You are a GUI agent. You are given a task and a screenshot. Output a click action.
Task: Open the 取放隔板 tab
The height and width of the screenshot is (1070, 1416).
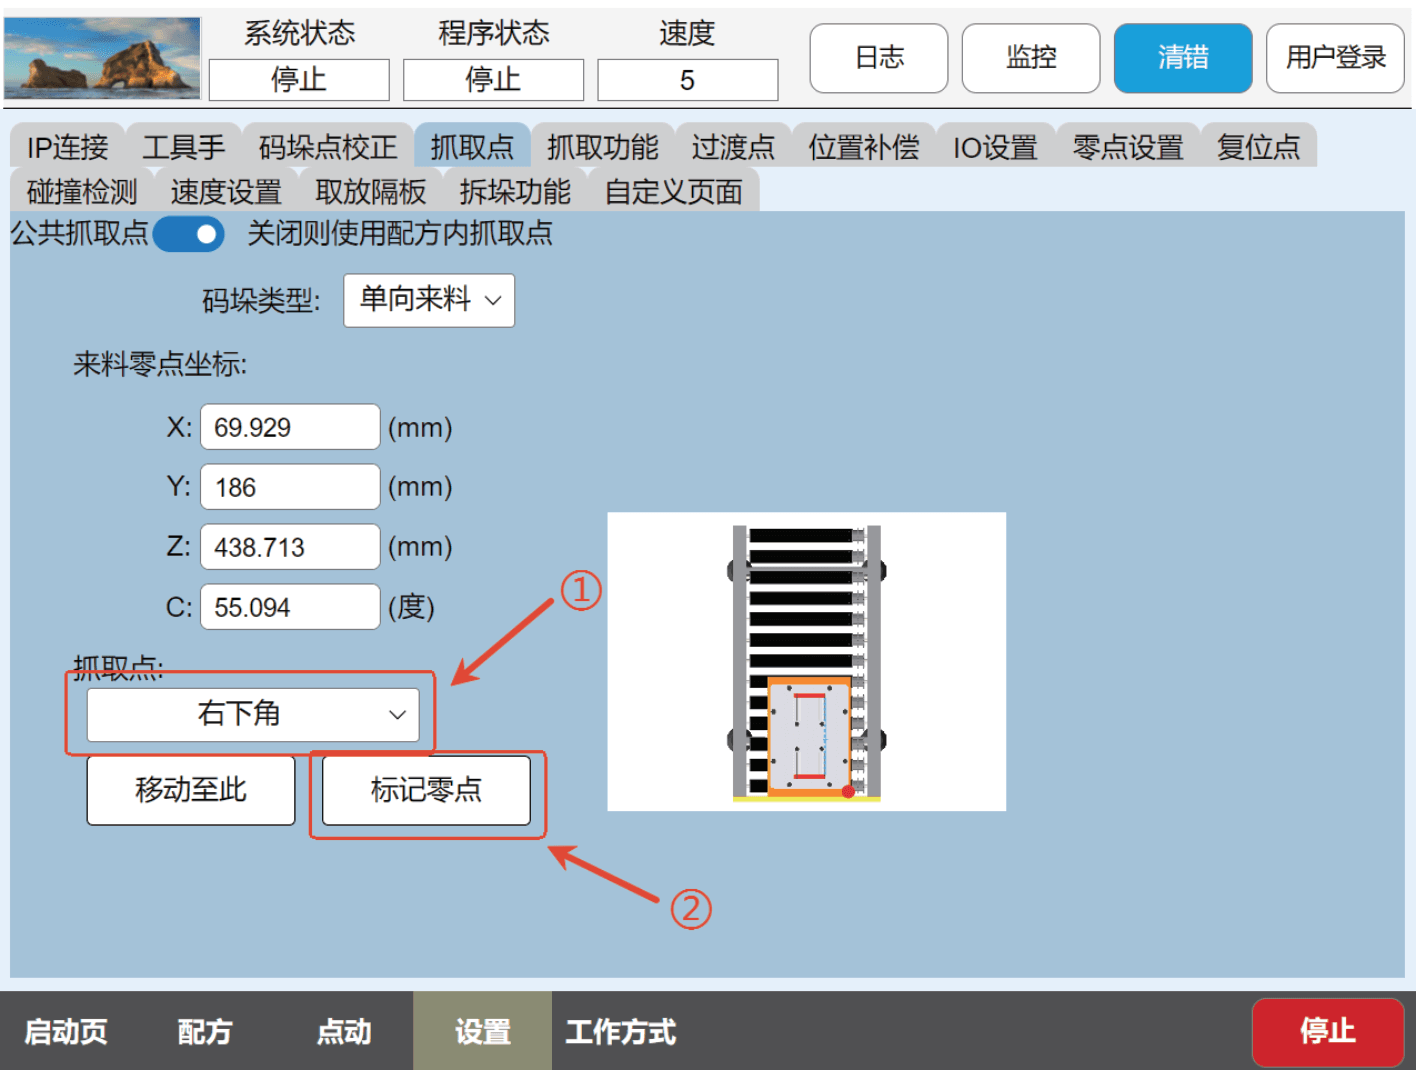click(370, 190)
